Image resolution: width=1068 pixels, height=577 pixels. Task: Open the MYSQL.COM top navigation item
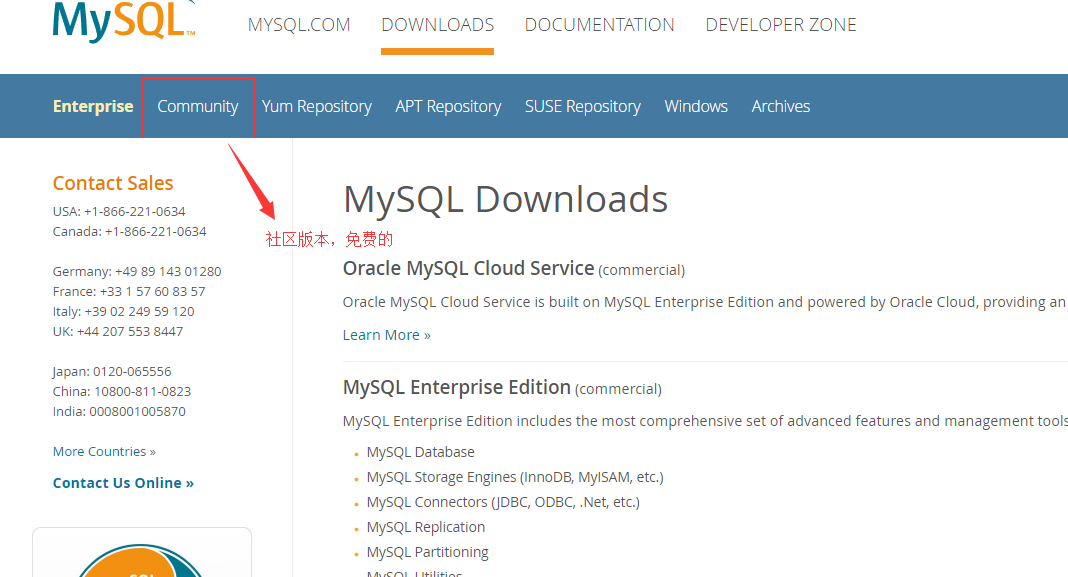click(x=299, y=25)
